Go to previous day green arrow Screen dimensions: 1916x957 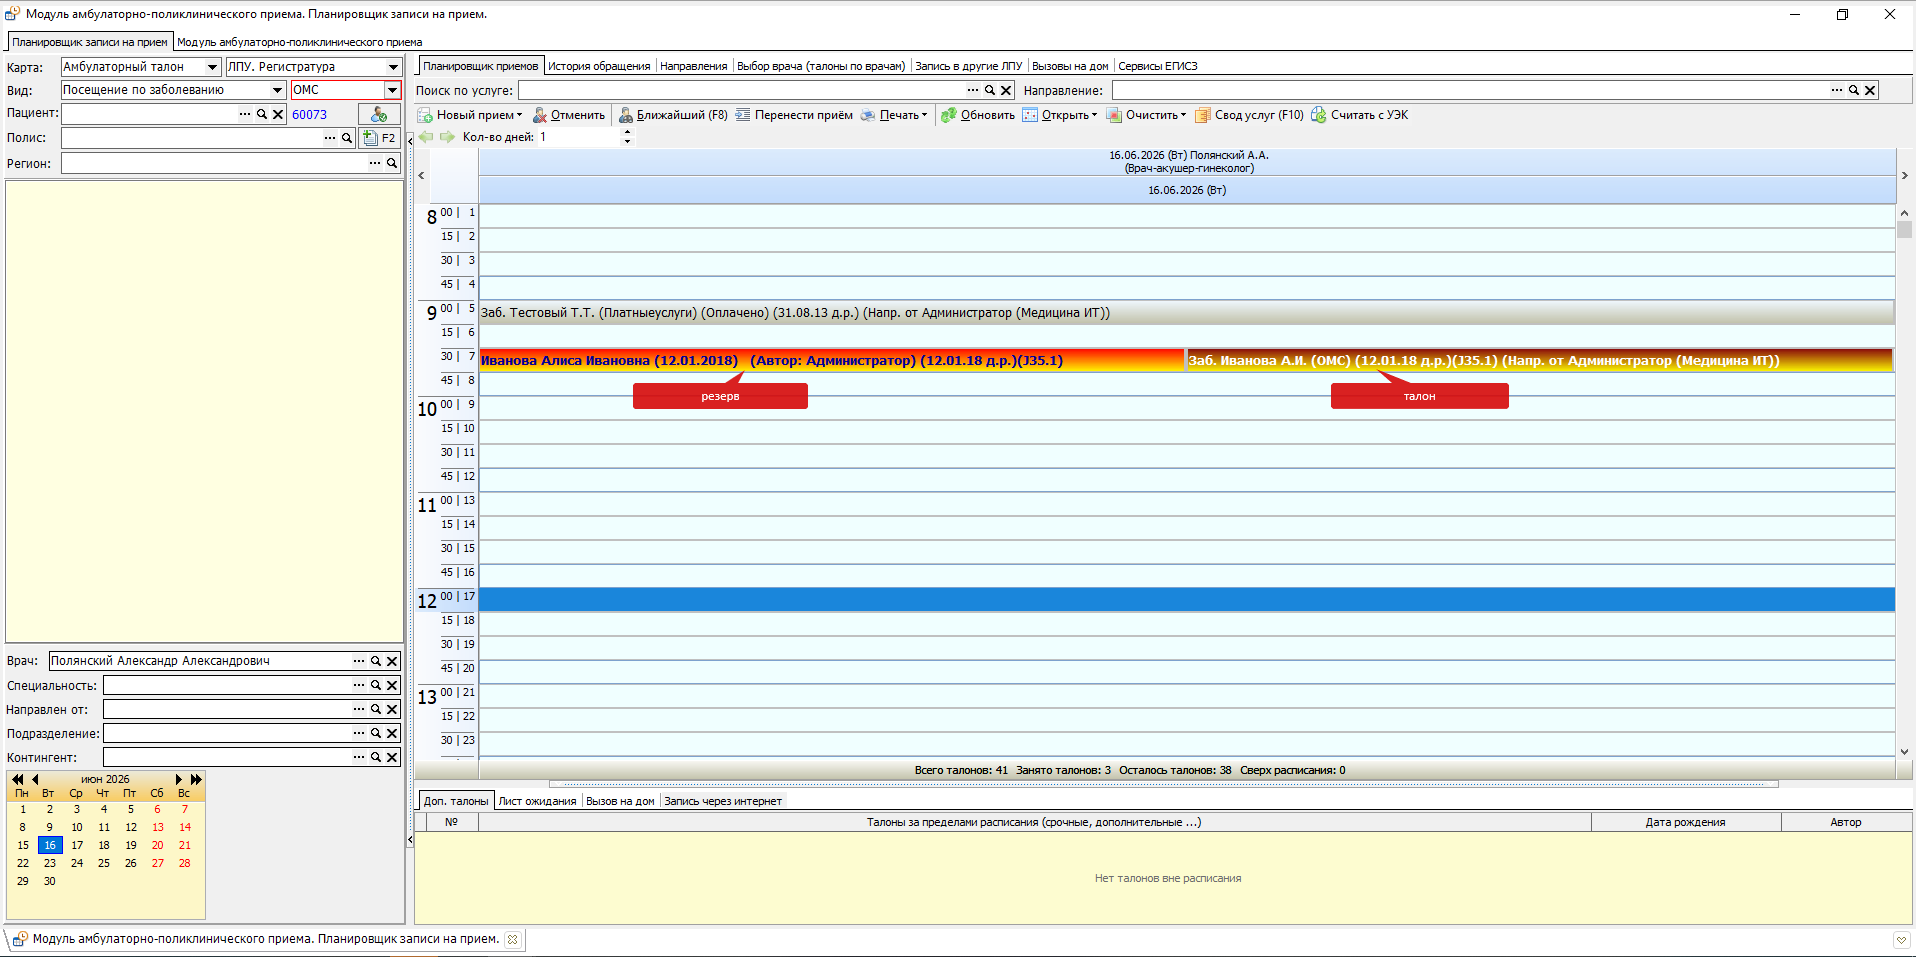[427, 137]
